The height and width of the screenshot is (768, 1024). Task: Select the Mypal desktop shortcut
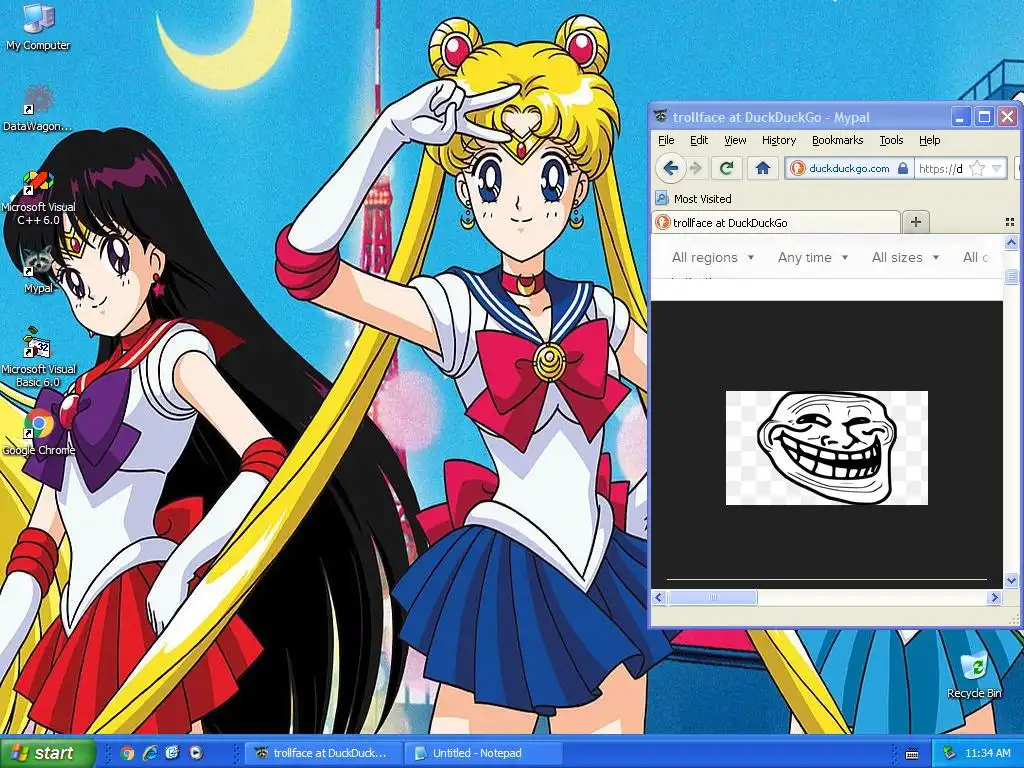[38, 270]
